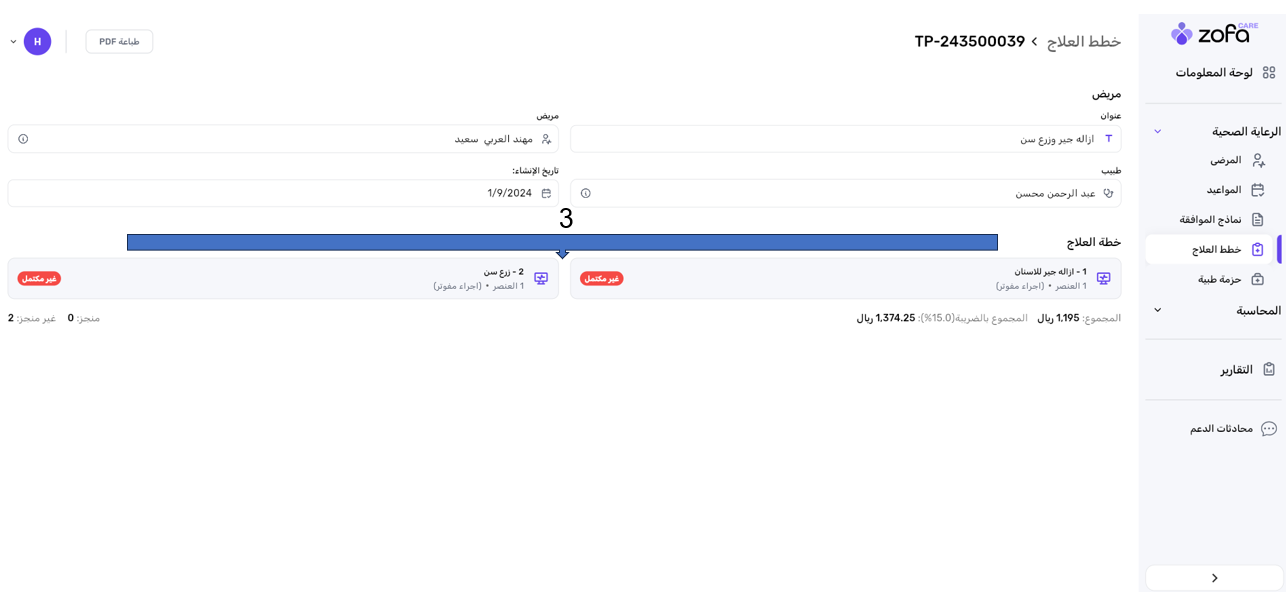Open نماذج الموافقة consent forms
1286x592 pixels.
pos(1210,220)
